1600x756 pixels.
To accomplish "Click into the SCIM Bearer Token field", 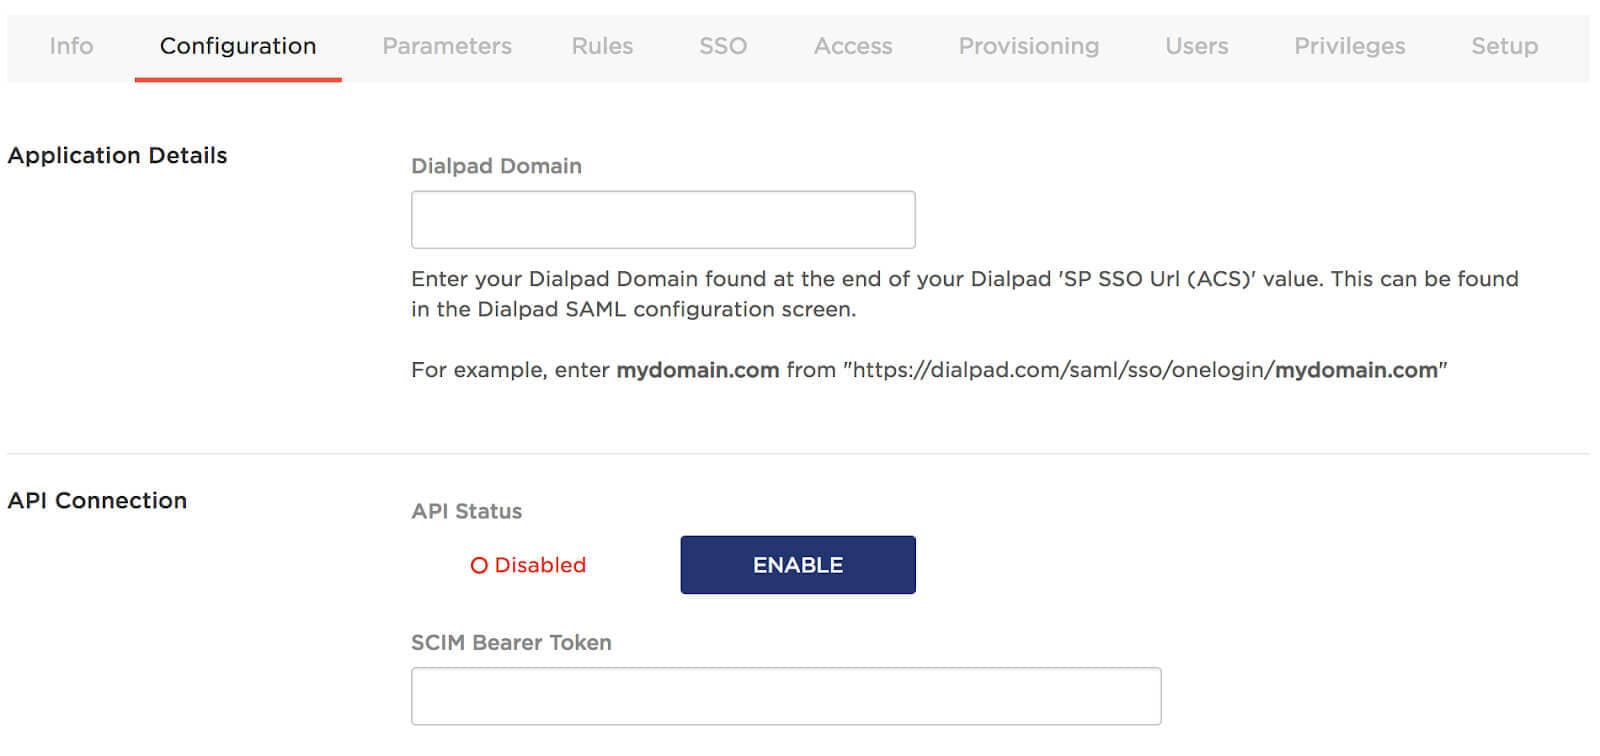I will coord(786,696).
